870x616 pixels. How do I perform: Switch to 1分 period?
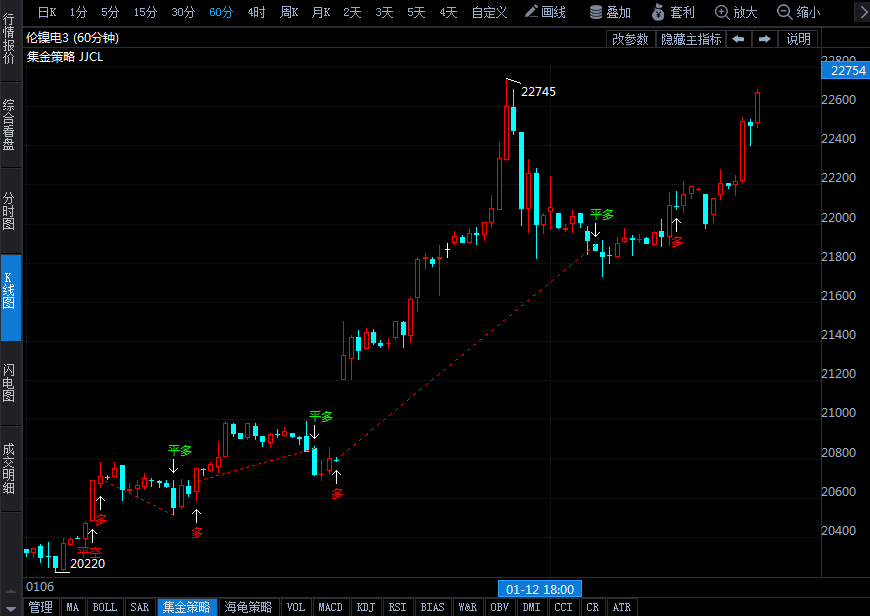tap(78, 12)
